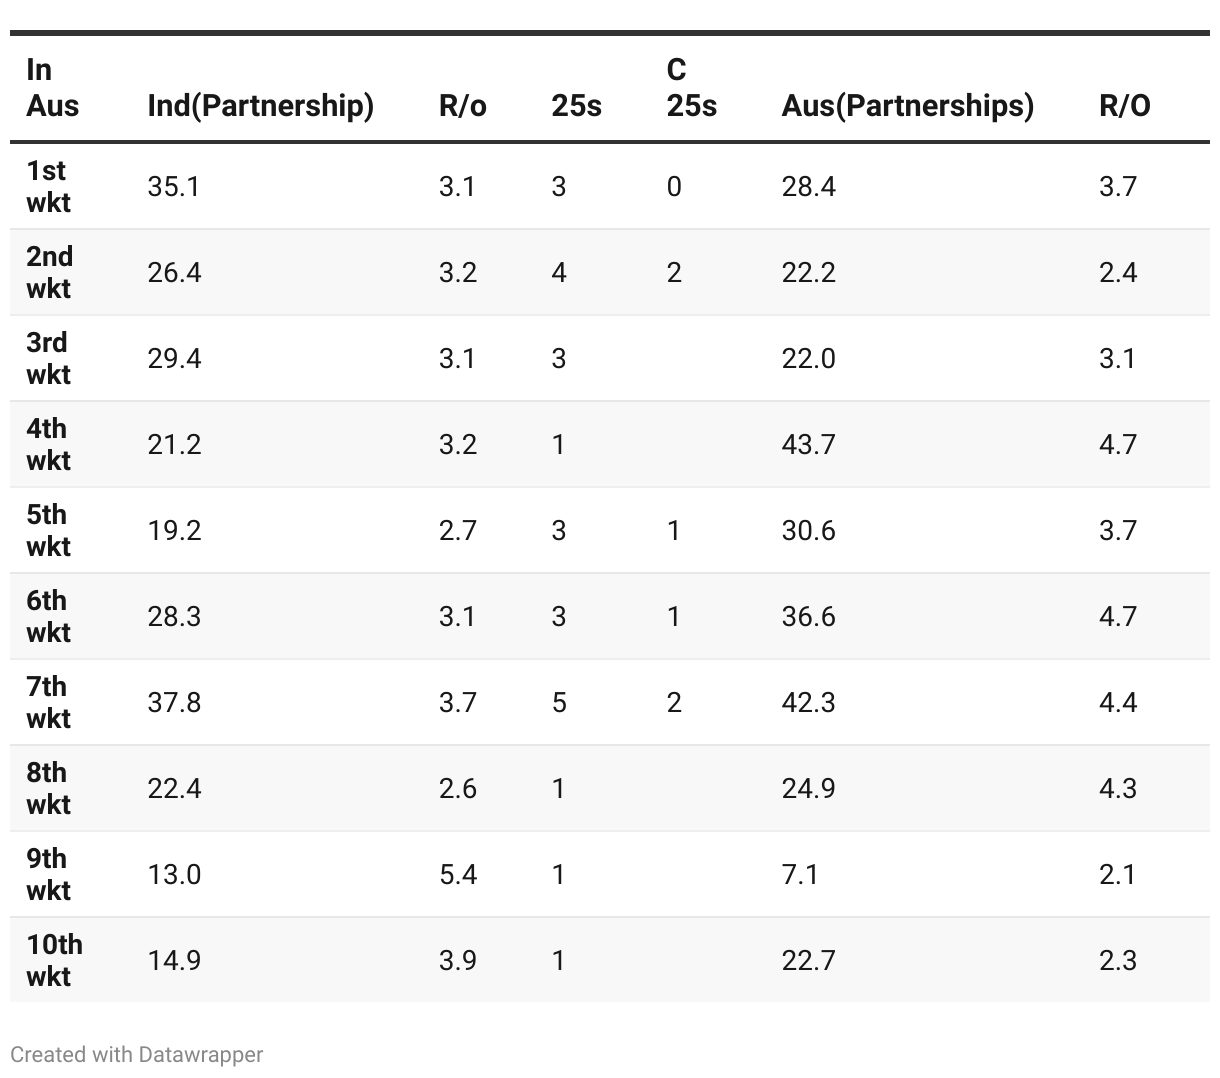This screenshot has height=1078, width=1220.
Task: Click the Australia partnership value 43.7
Action: (x=808, y=445)
